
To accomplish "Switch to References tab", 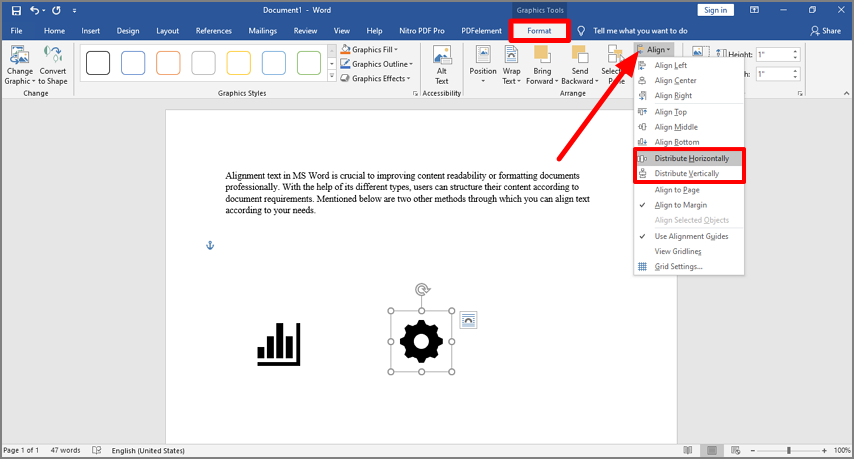I will 214,31.
